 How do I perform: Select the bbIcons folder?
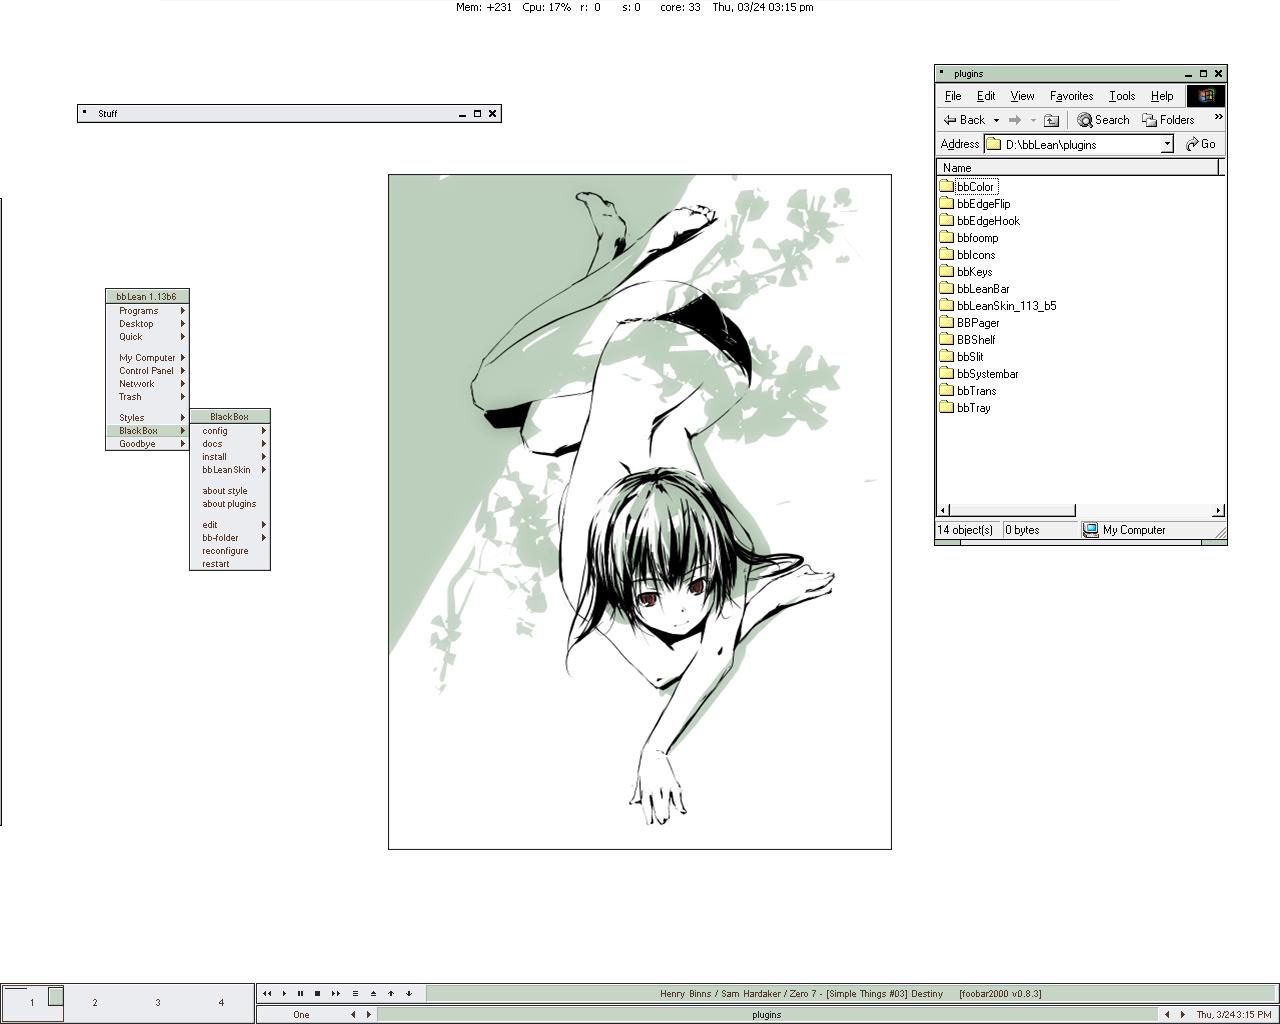pos(967,255)
